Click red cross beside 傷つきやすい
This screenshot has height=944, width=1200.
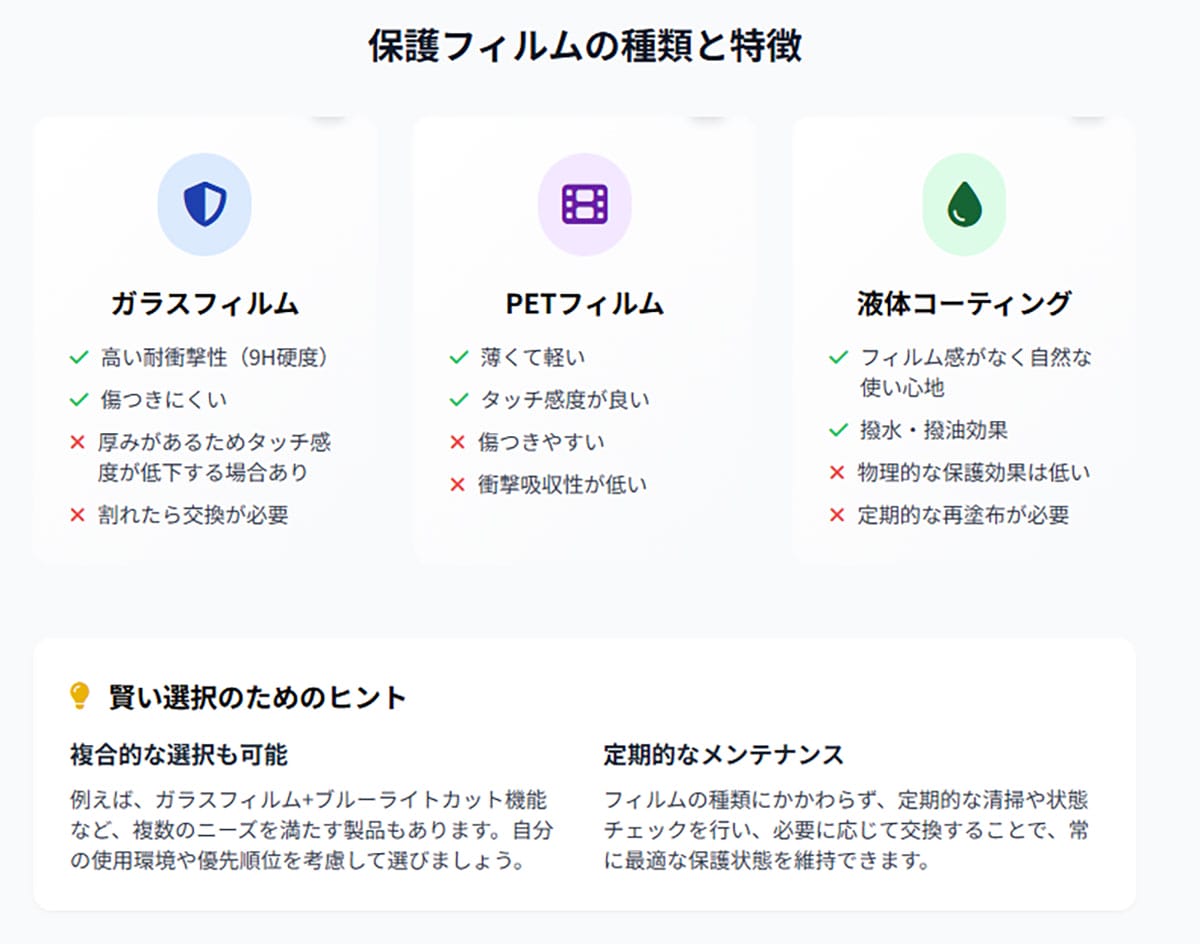pos(458,442)
